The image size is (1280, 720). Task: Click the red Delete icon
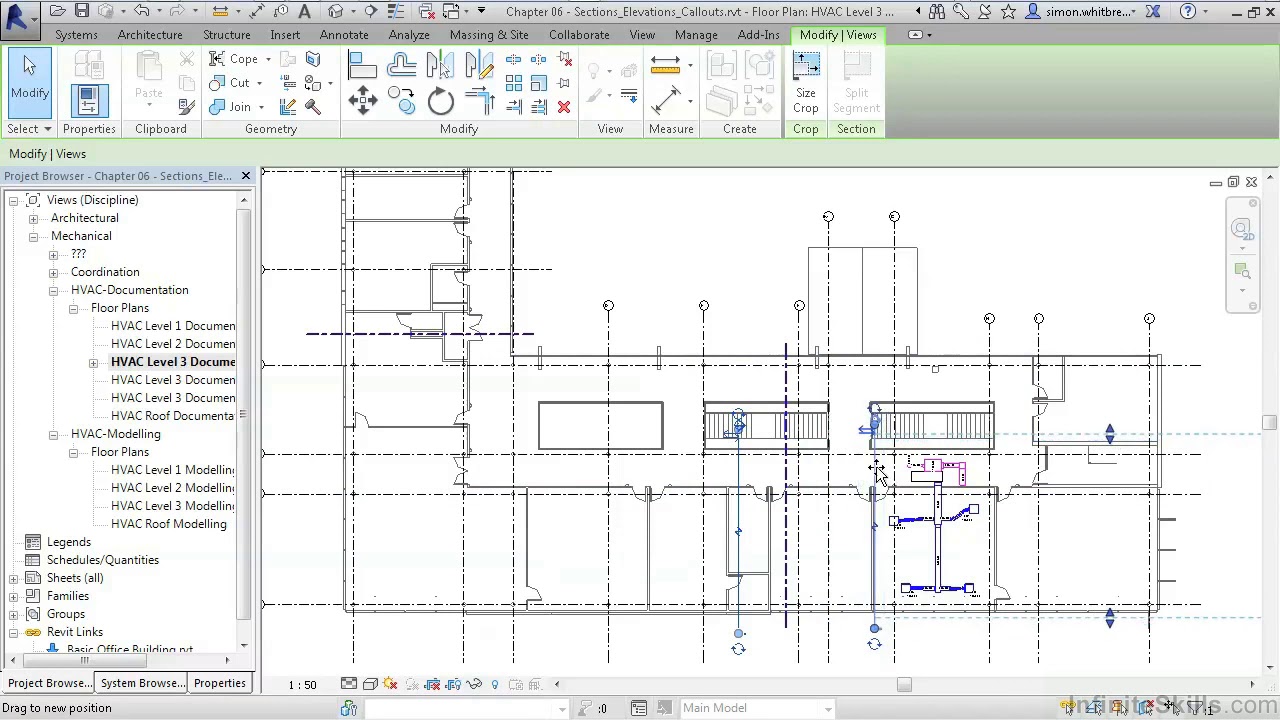pyautogui.click(x=564, y=107)
